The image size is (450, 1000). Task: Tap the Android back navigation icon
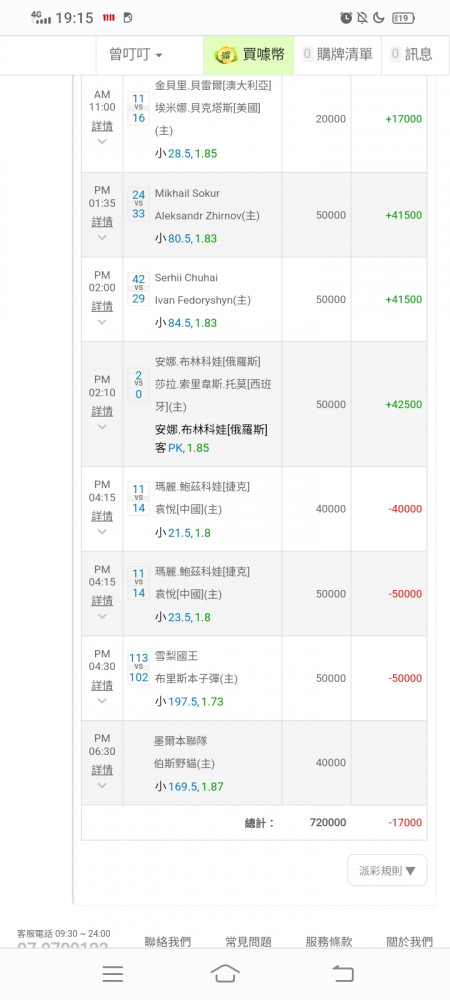pyautogui.click(x=343, y=973)
